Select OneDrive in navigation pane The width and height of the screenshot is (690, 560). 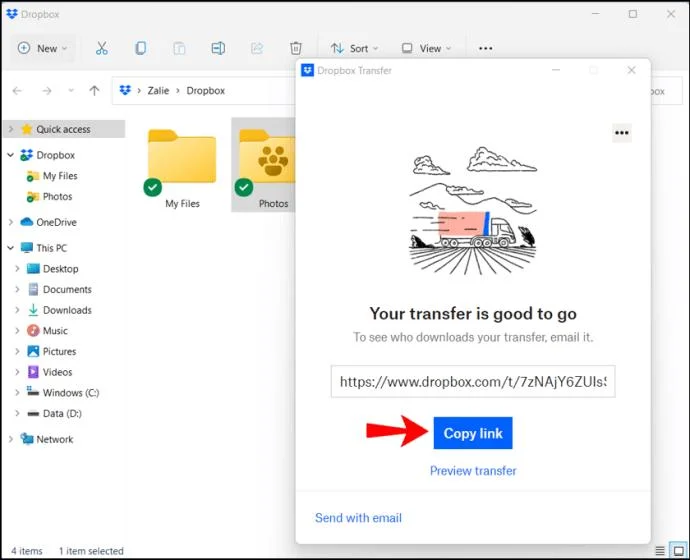click(56, 222)
